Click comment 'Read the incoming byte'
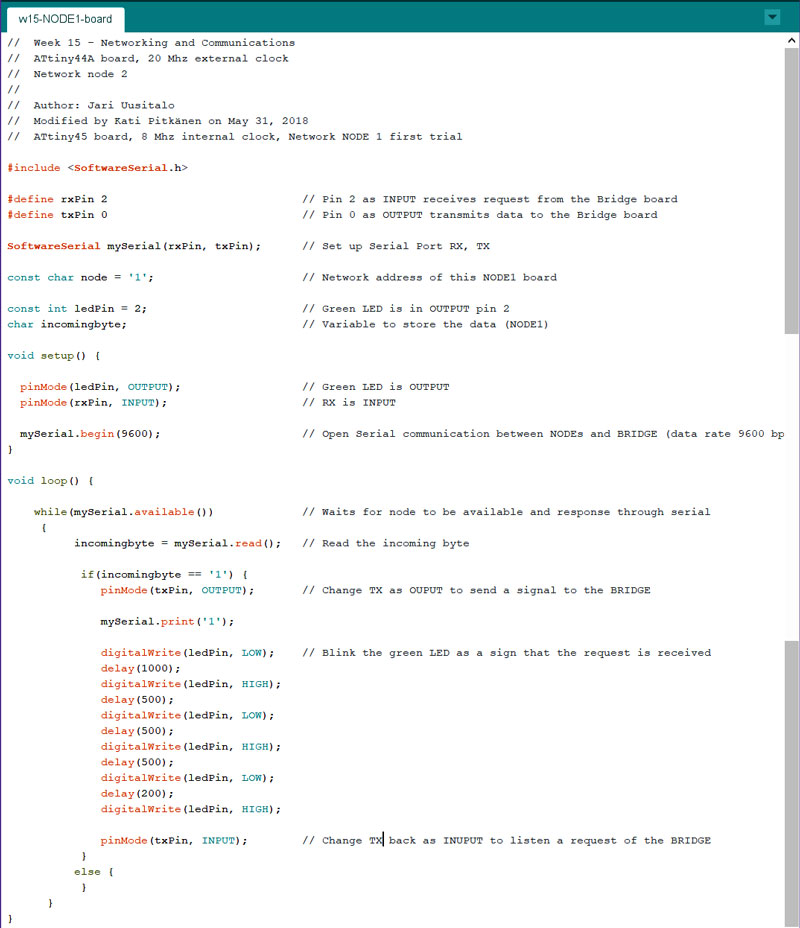The width and height of the screenshot is (800, 928). coord(395,543)
